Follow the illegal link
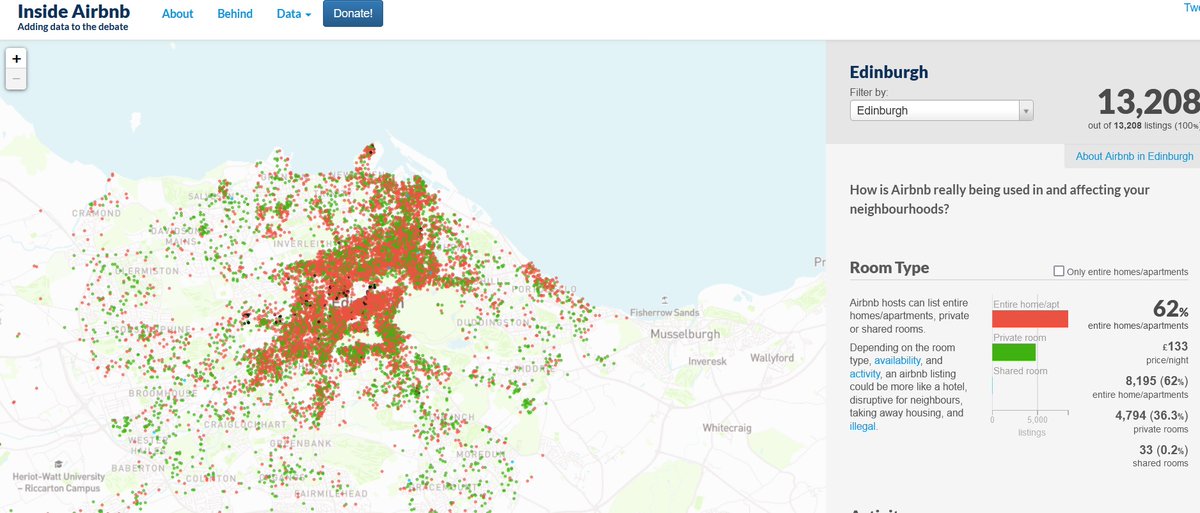 click(862, 426)
